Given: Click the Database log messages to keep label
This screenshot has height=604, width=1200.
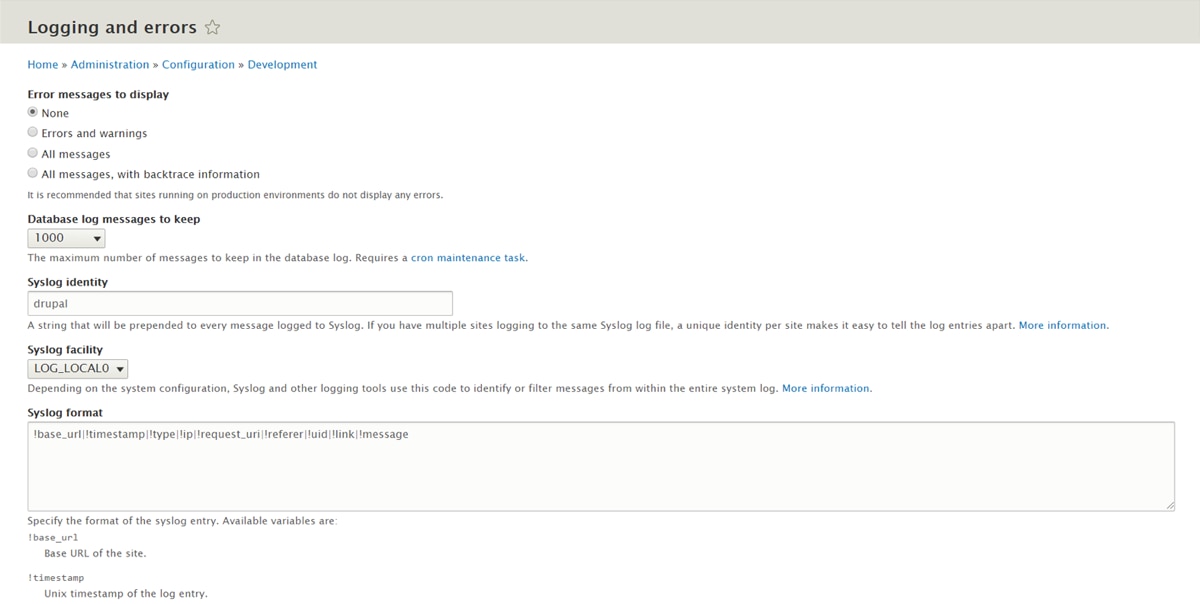Looking at the screenshot, I should (114, 219).
